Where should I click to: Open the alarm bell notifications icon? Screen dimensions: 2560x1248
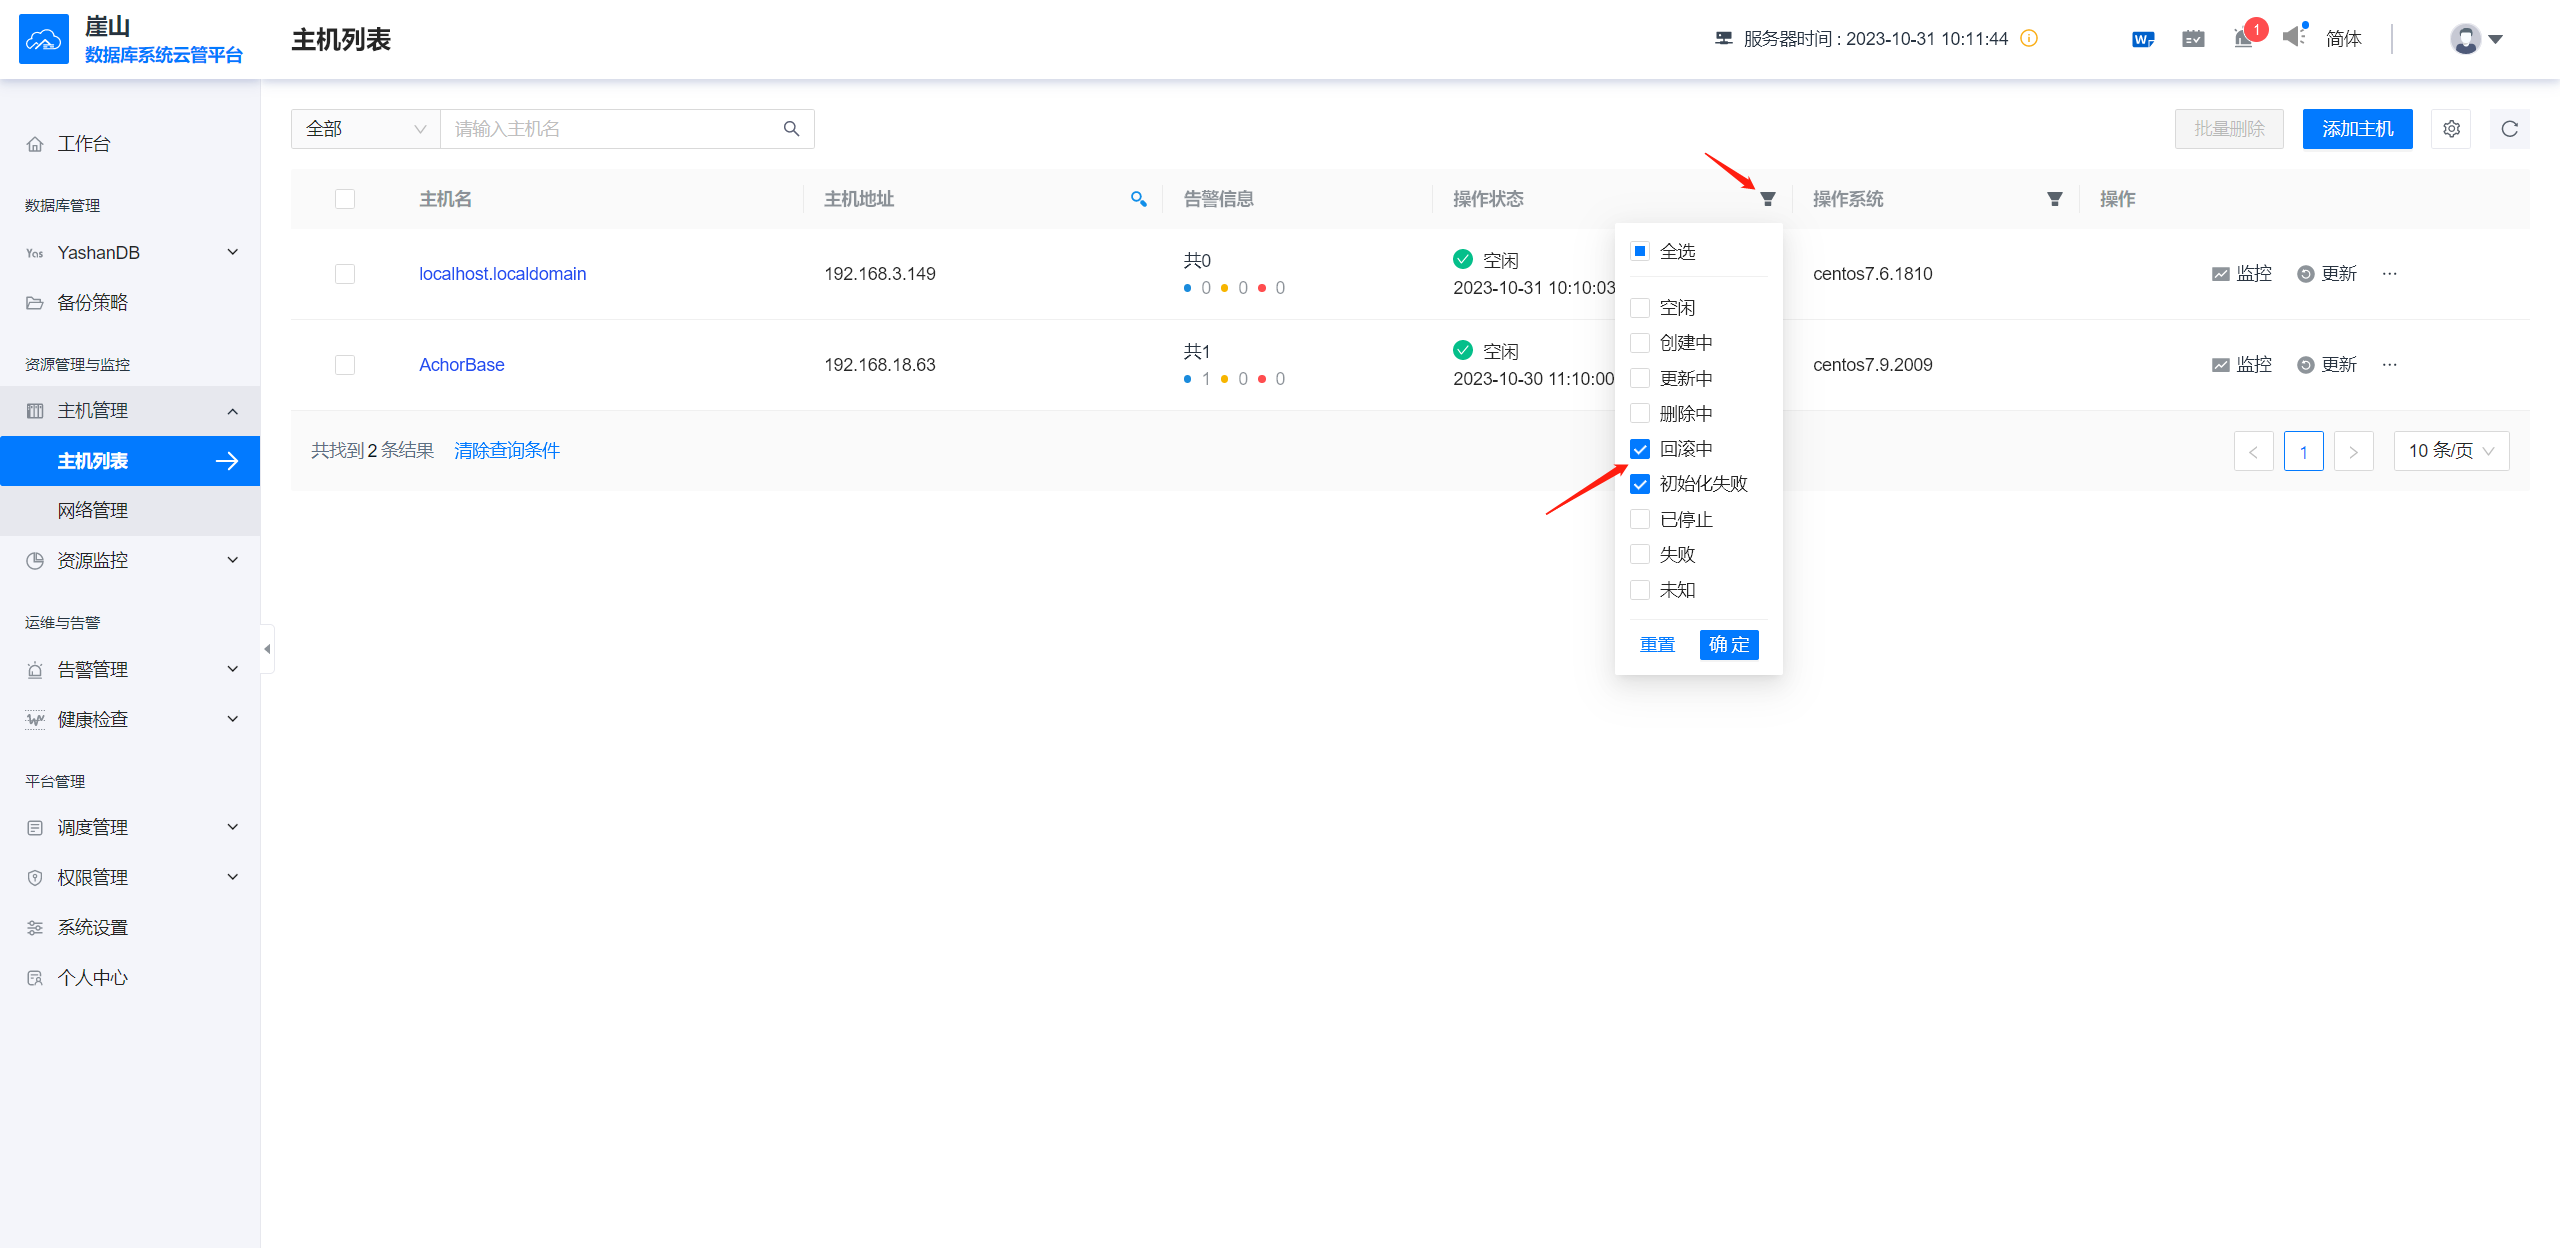point(2243,39)
